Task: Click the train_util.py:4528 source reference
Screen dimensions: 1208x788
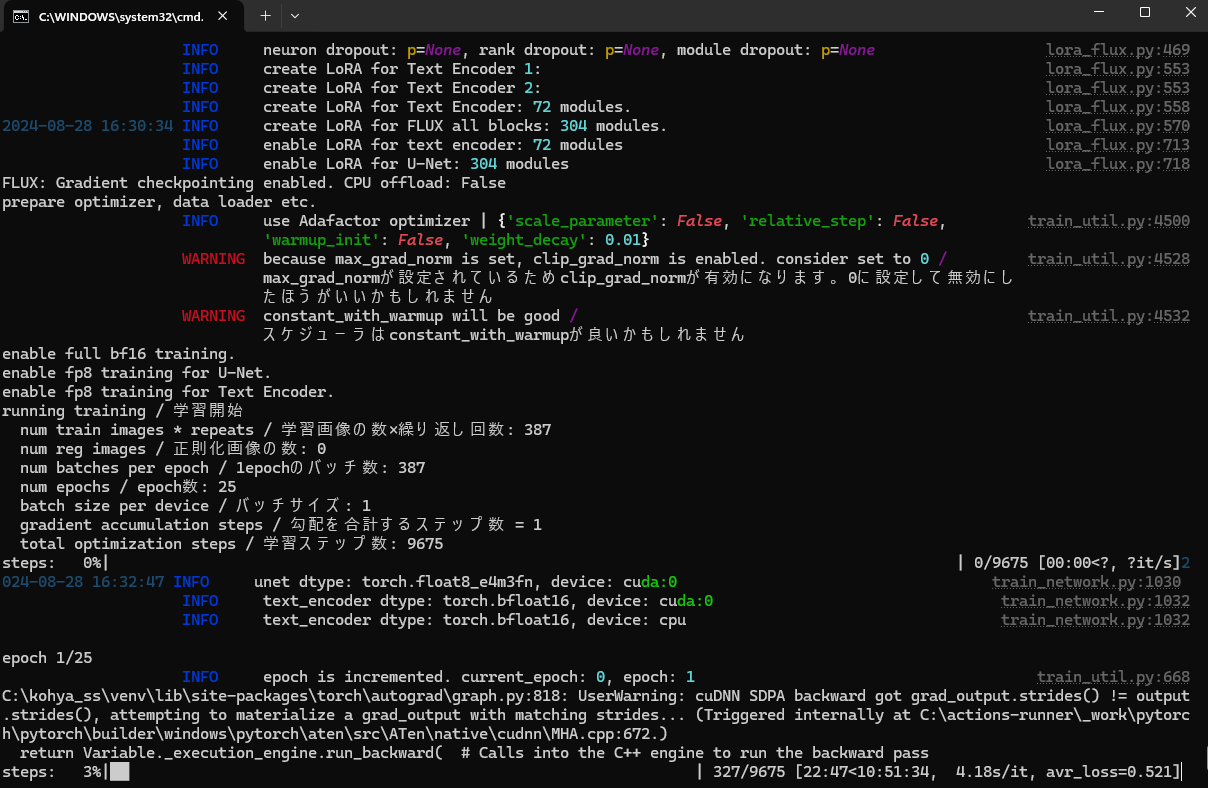Action: click(1109, 259)
